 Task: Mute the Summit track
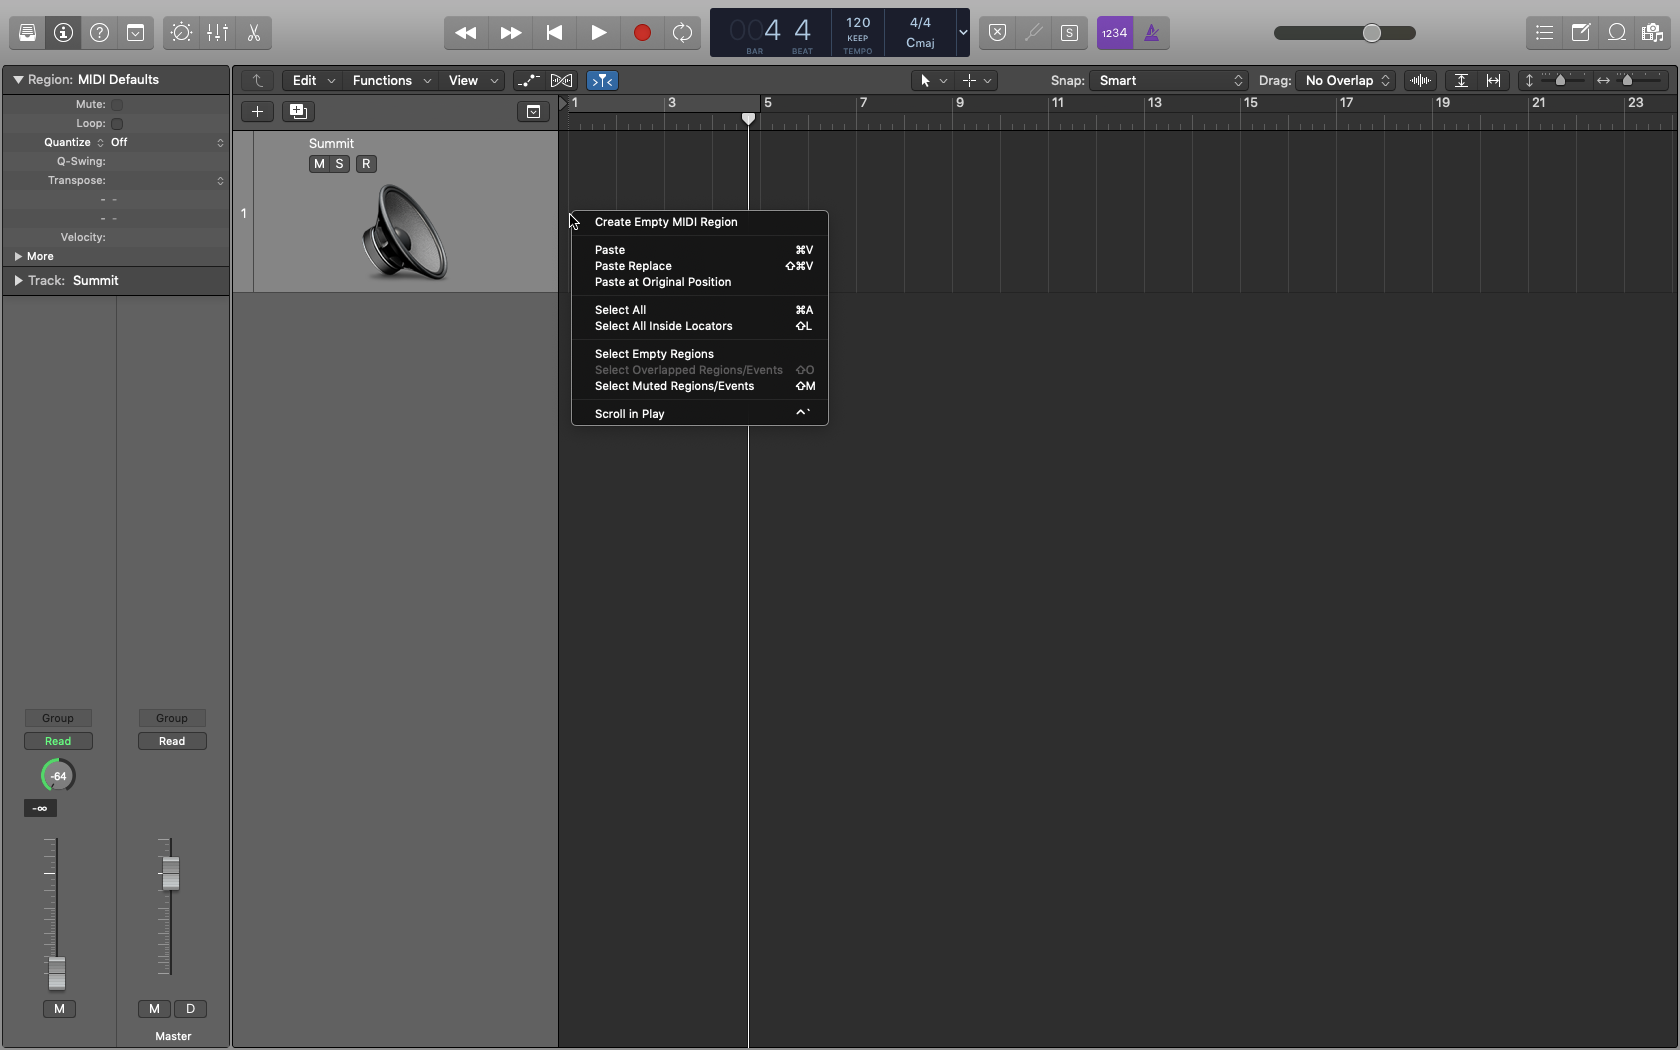(x=319, y=164)
